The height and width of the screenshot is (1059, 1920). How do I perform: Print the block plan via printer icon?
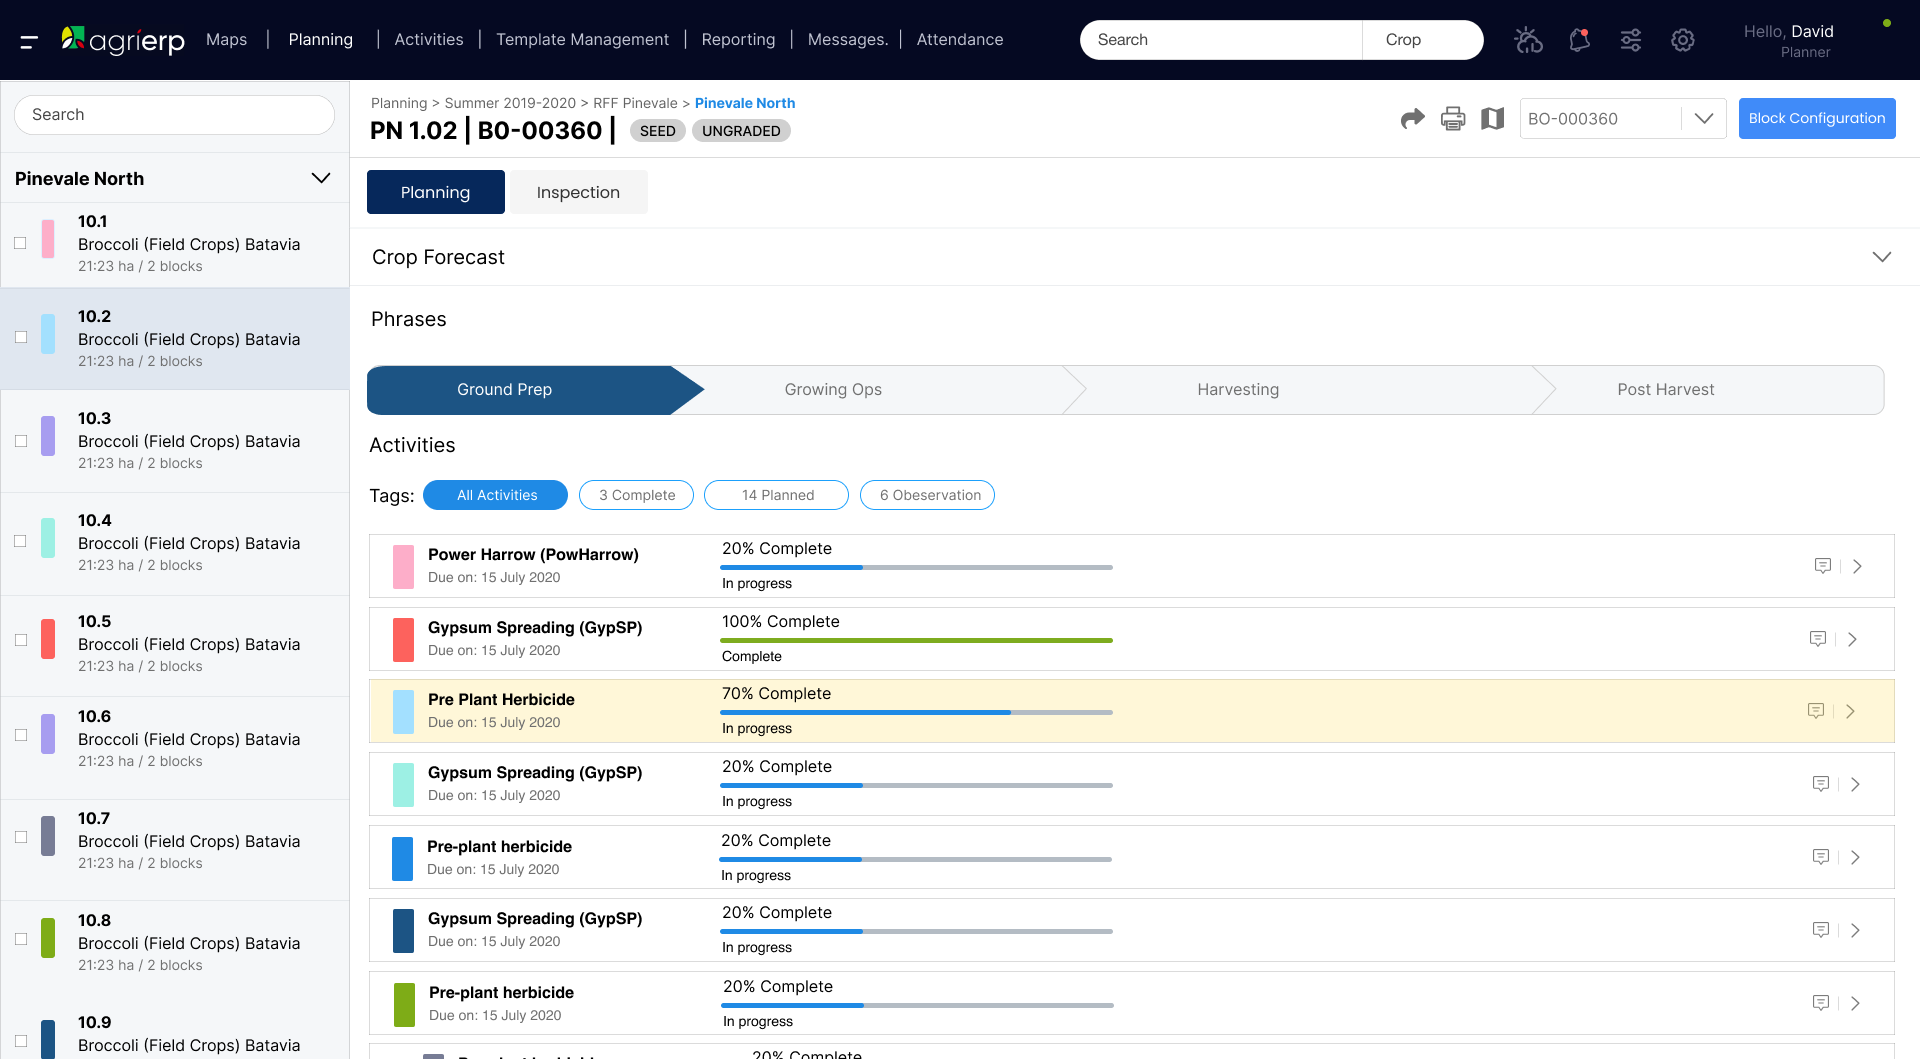pyautogui.click(x=1452, y=118)
